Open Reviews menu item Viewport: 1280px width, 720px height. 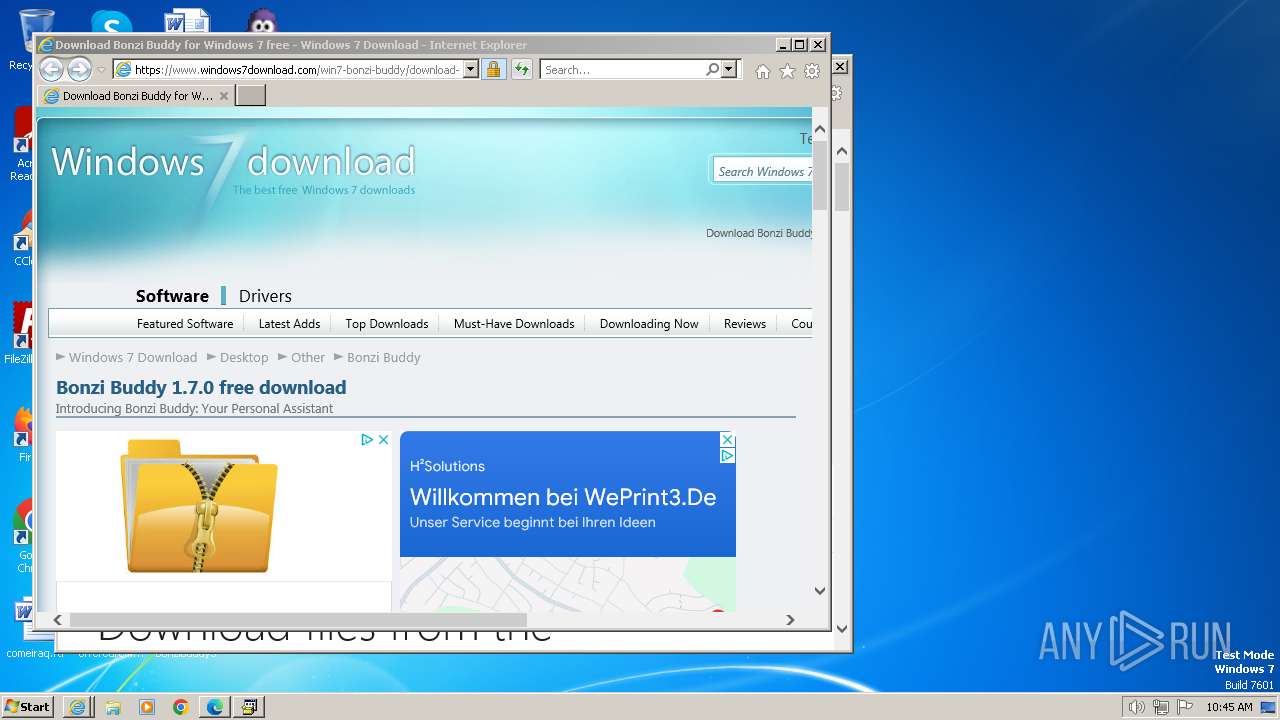pos(745,324)
